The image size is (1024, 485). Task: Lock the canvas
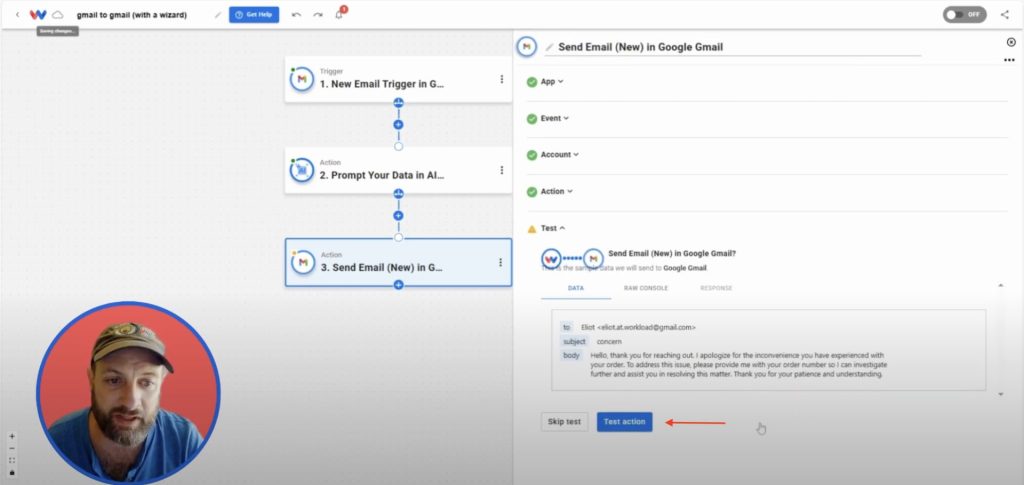pos(12,472)
